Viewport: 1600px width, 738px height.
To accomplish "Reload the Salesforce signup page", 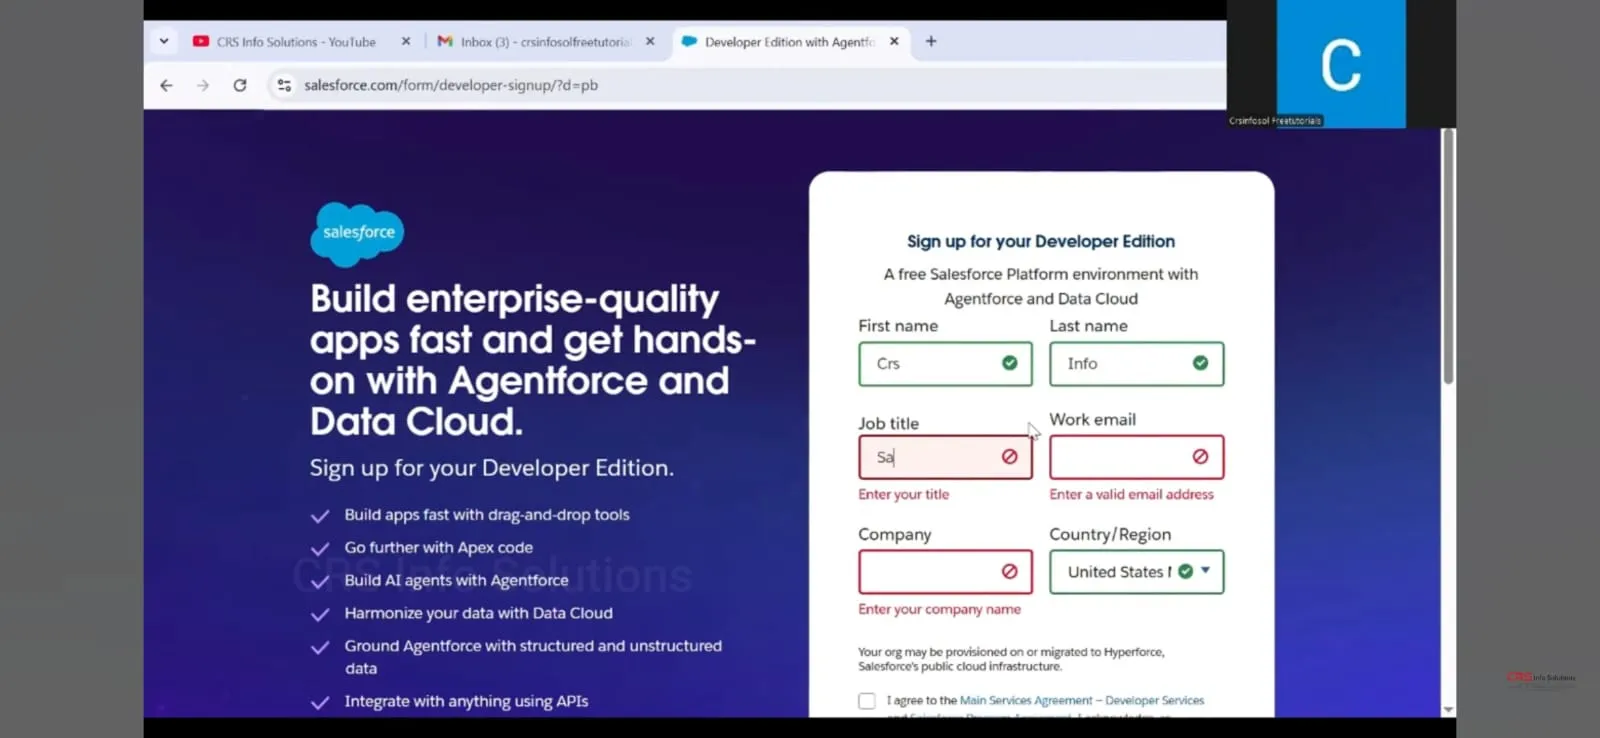I will (240, 86).
